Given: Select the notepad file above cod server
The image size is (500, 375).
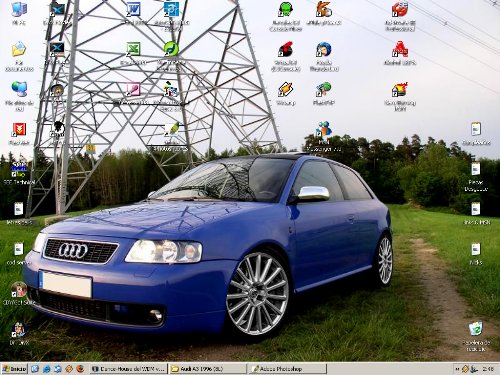Looking at the screenshot, I should (19, 209).
